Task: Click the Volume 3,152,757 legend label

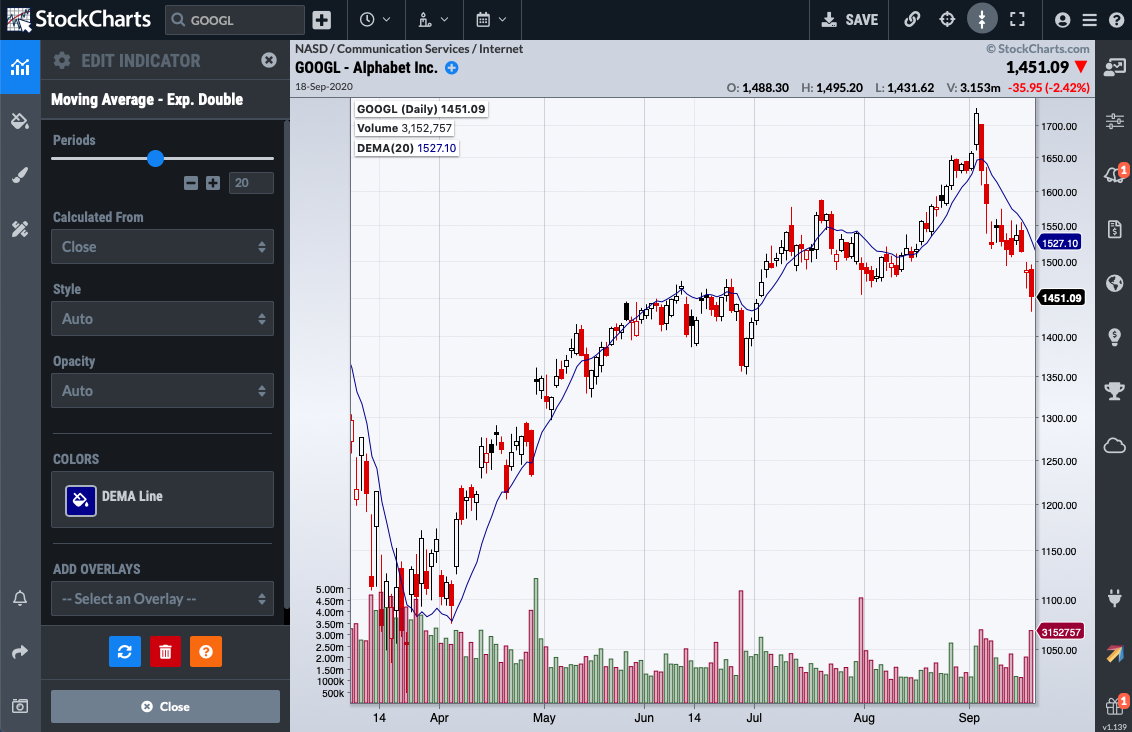Action: tap(404, 128)
